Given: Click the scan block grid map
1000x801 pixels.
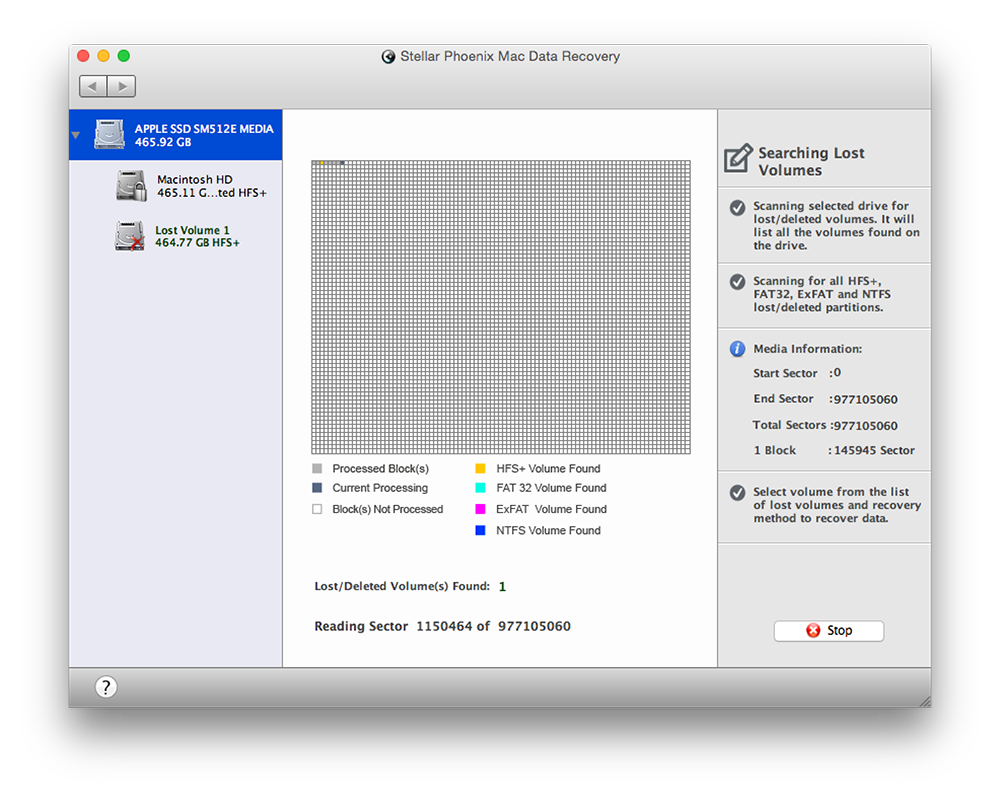Looking at the screenshot, I should click(500, 307).
